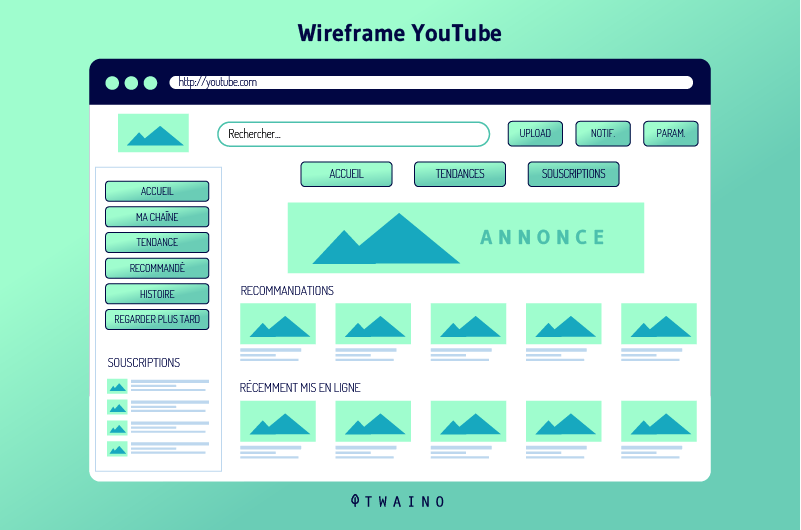Select TENDANCE in the sidebar

coord(157,243)
